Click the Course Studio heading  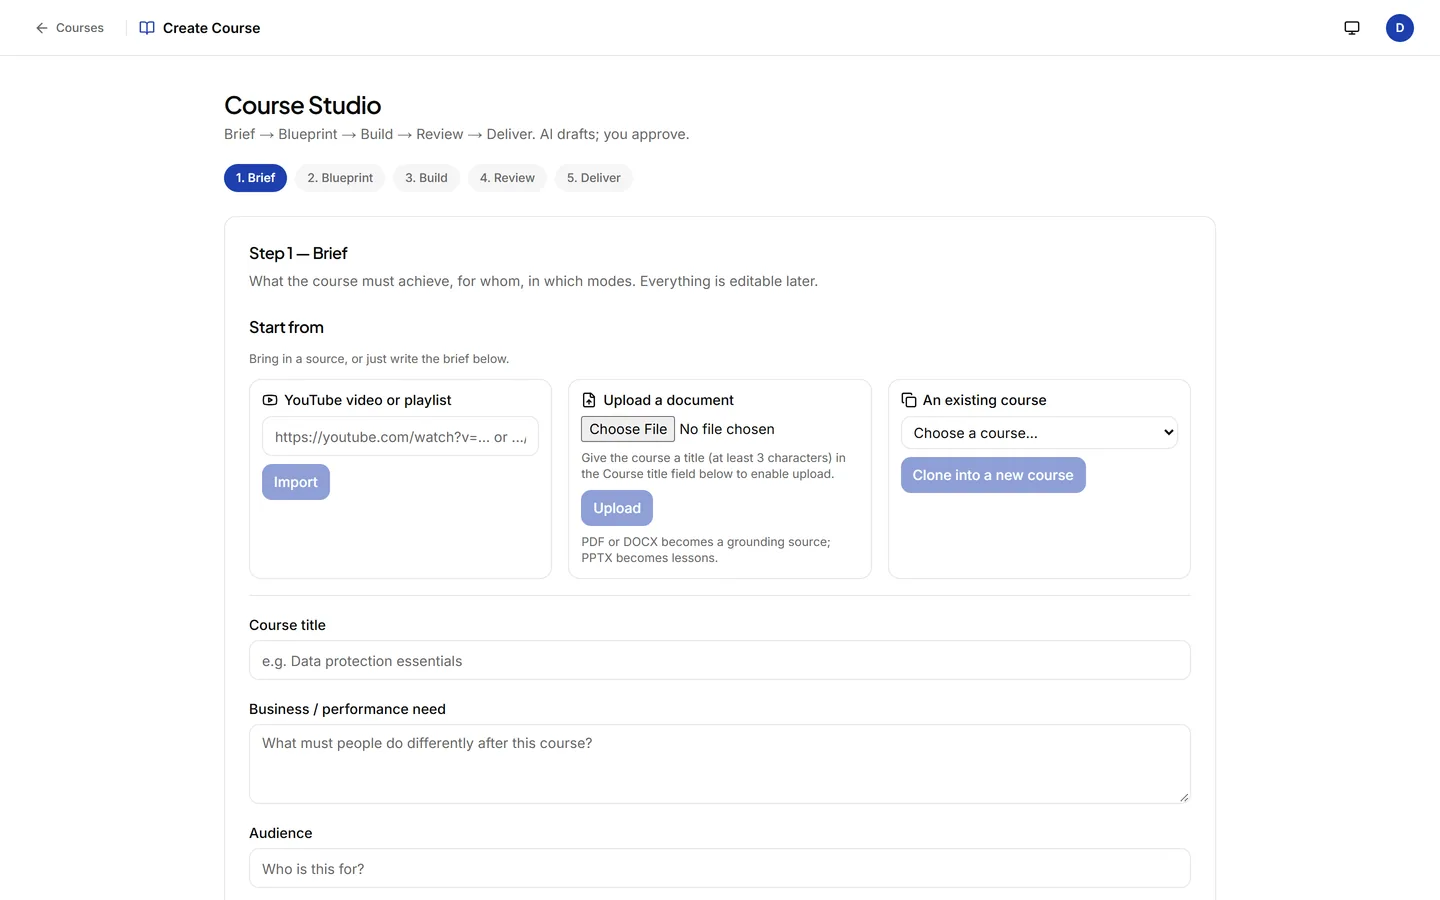point(303,105)
